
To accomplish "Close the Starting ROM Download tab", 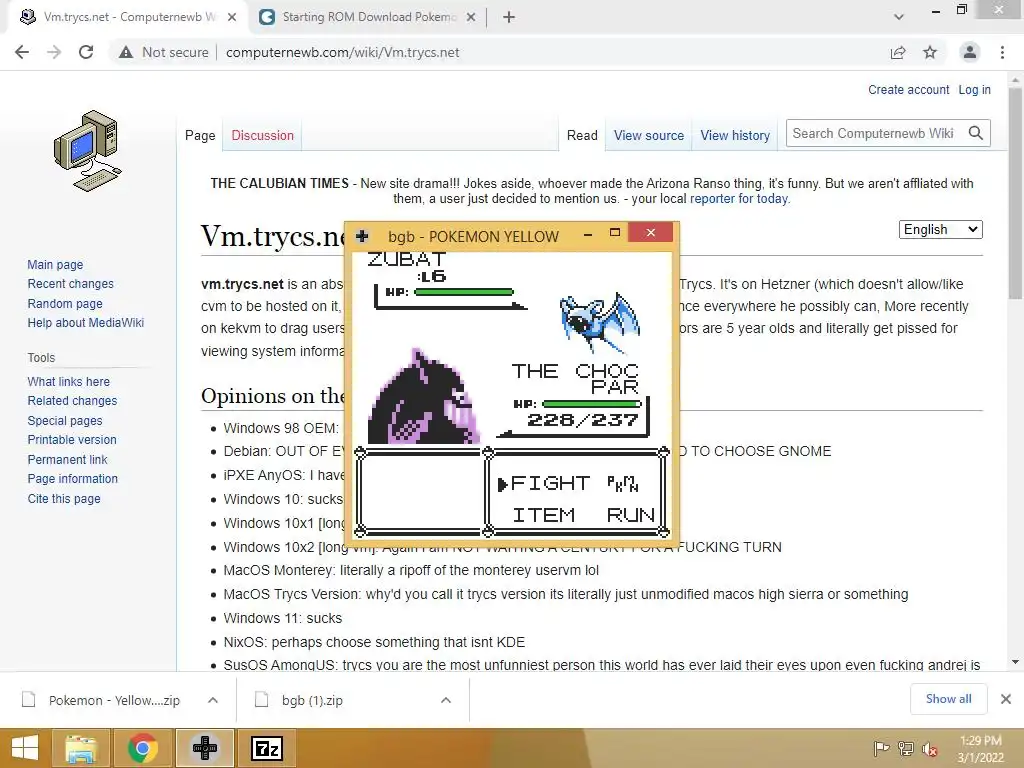I will point(471,17).
